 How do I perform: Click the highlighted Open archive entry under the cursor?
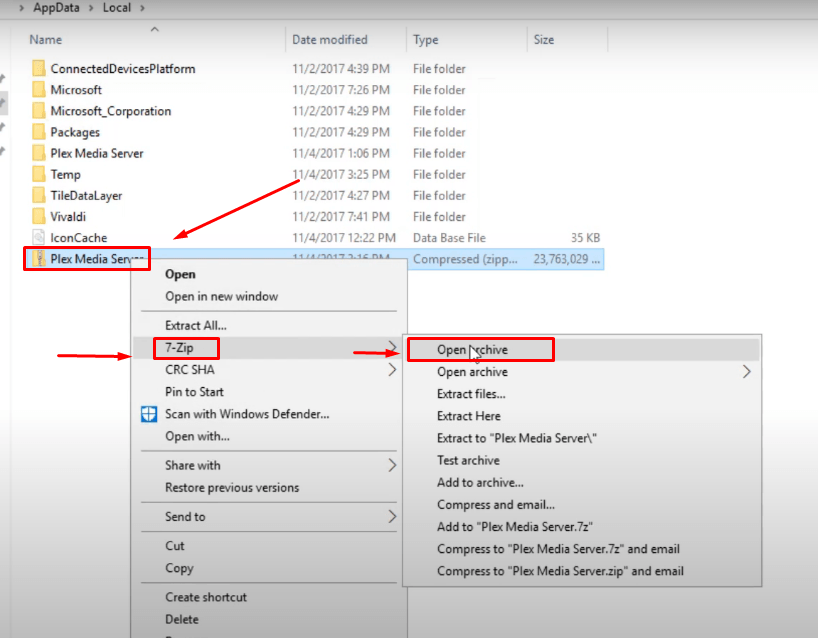tap(473, 350)
